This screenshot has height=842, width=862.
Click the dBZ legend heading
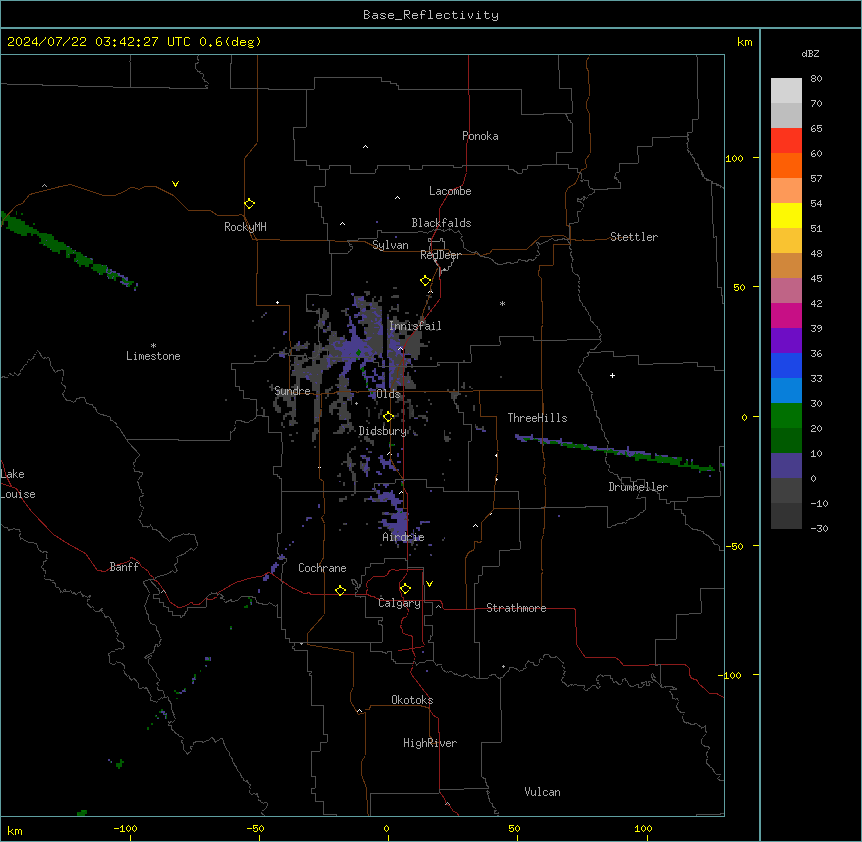point(810,53)
